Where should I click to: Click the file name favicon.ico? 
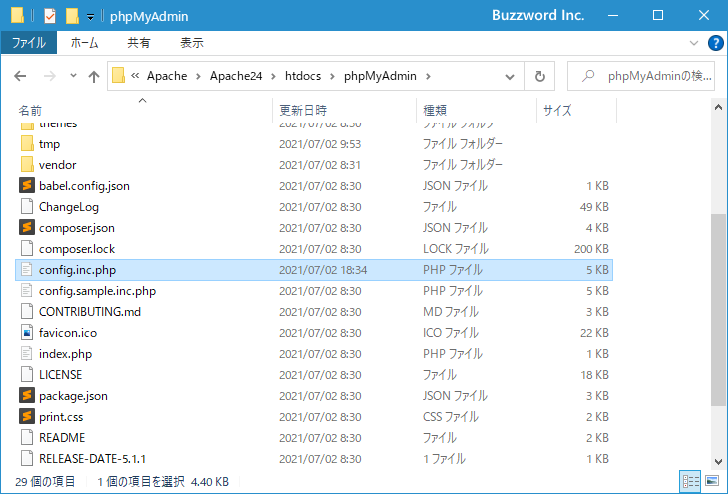pyautogui.click(x=68, y=333)
